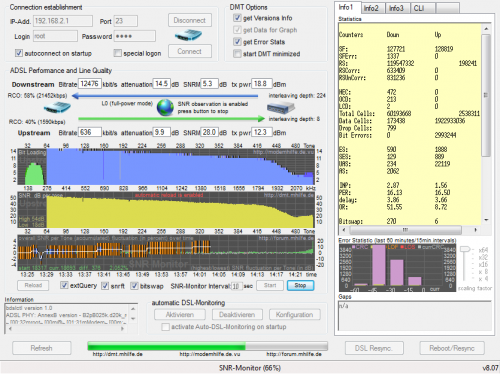Image resolution: width=500 pixels, height=374 pixels.
Task: Toggle the extQuery checkbox
Action: (x=64, y=285)
